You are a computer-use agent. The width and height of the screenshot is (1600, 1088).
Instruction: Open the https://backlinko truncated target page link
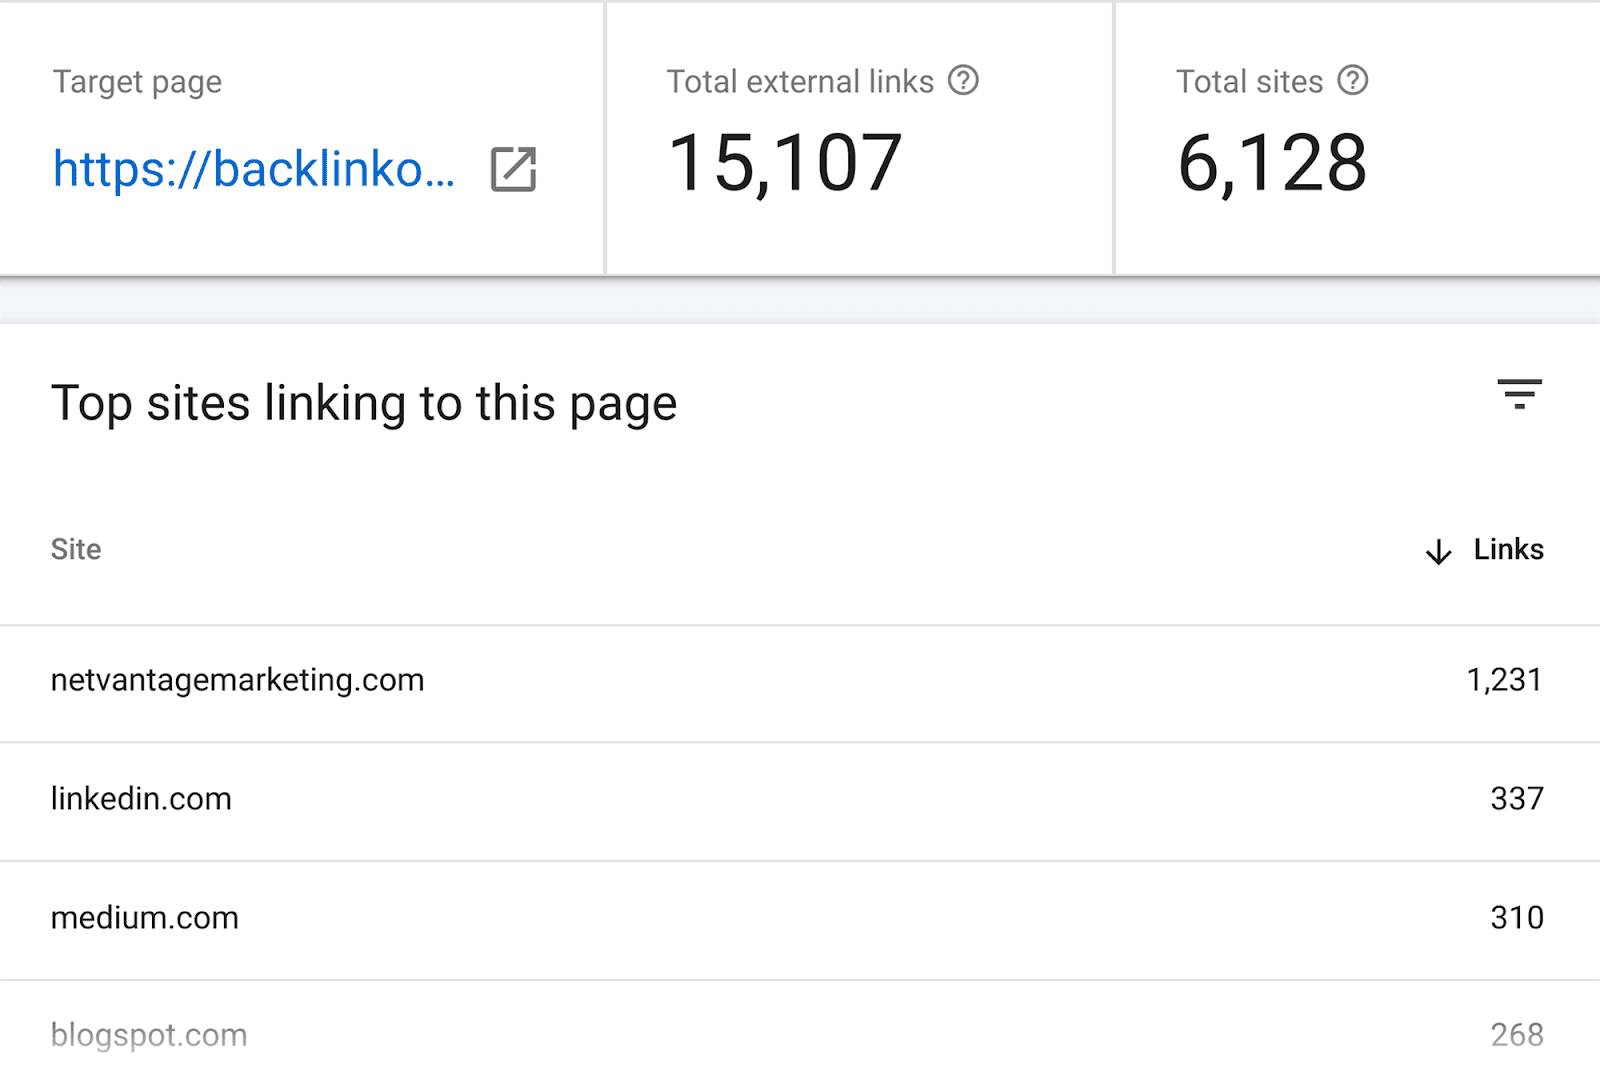pos(254,170)
